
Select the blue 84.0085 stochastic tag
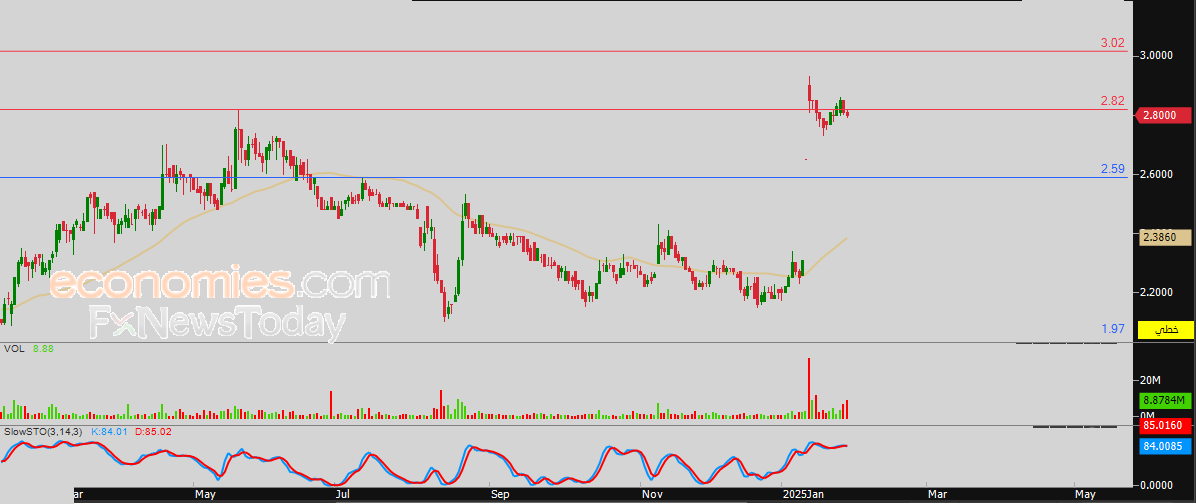[x=1165, y=446]
